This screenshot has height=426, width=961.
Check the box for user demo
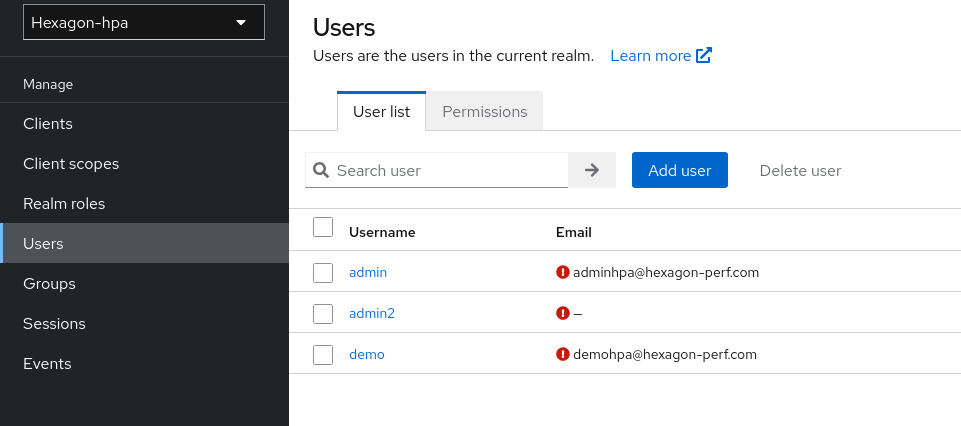click(323, 354)
